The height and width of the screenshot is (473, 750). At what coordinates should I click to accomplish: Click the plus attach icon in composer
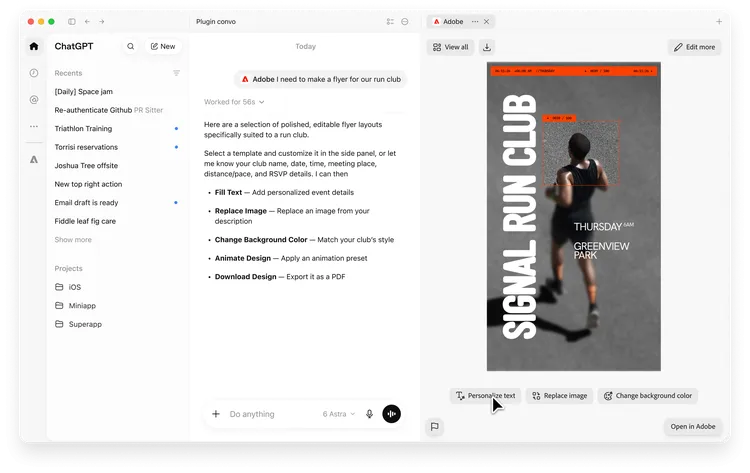point(216,414)
